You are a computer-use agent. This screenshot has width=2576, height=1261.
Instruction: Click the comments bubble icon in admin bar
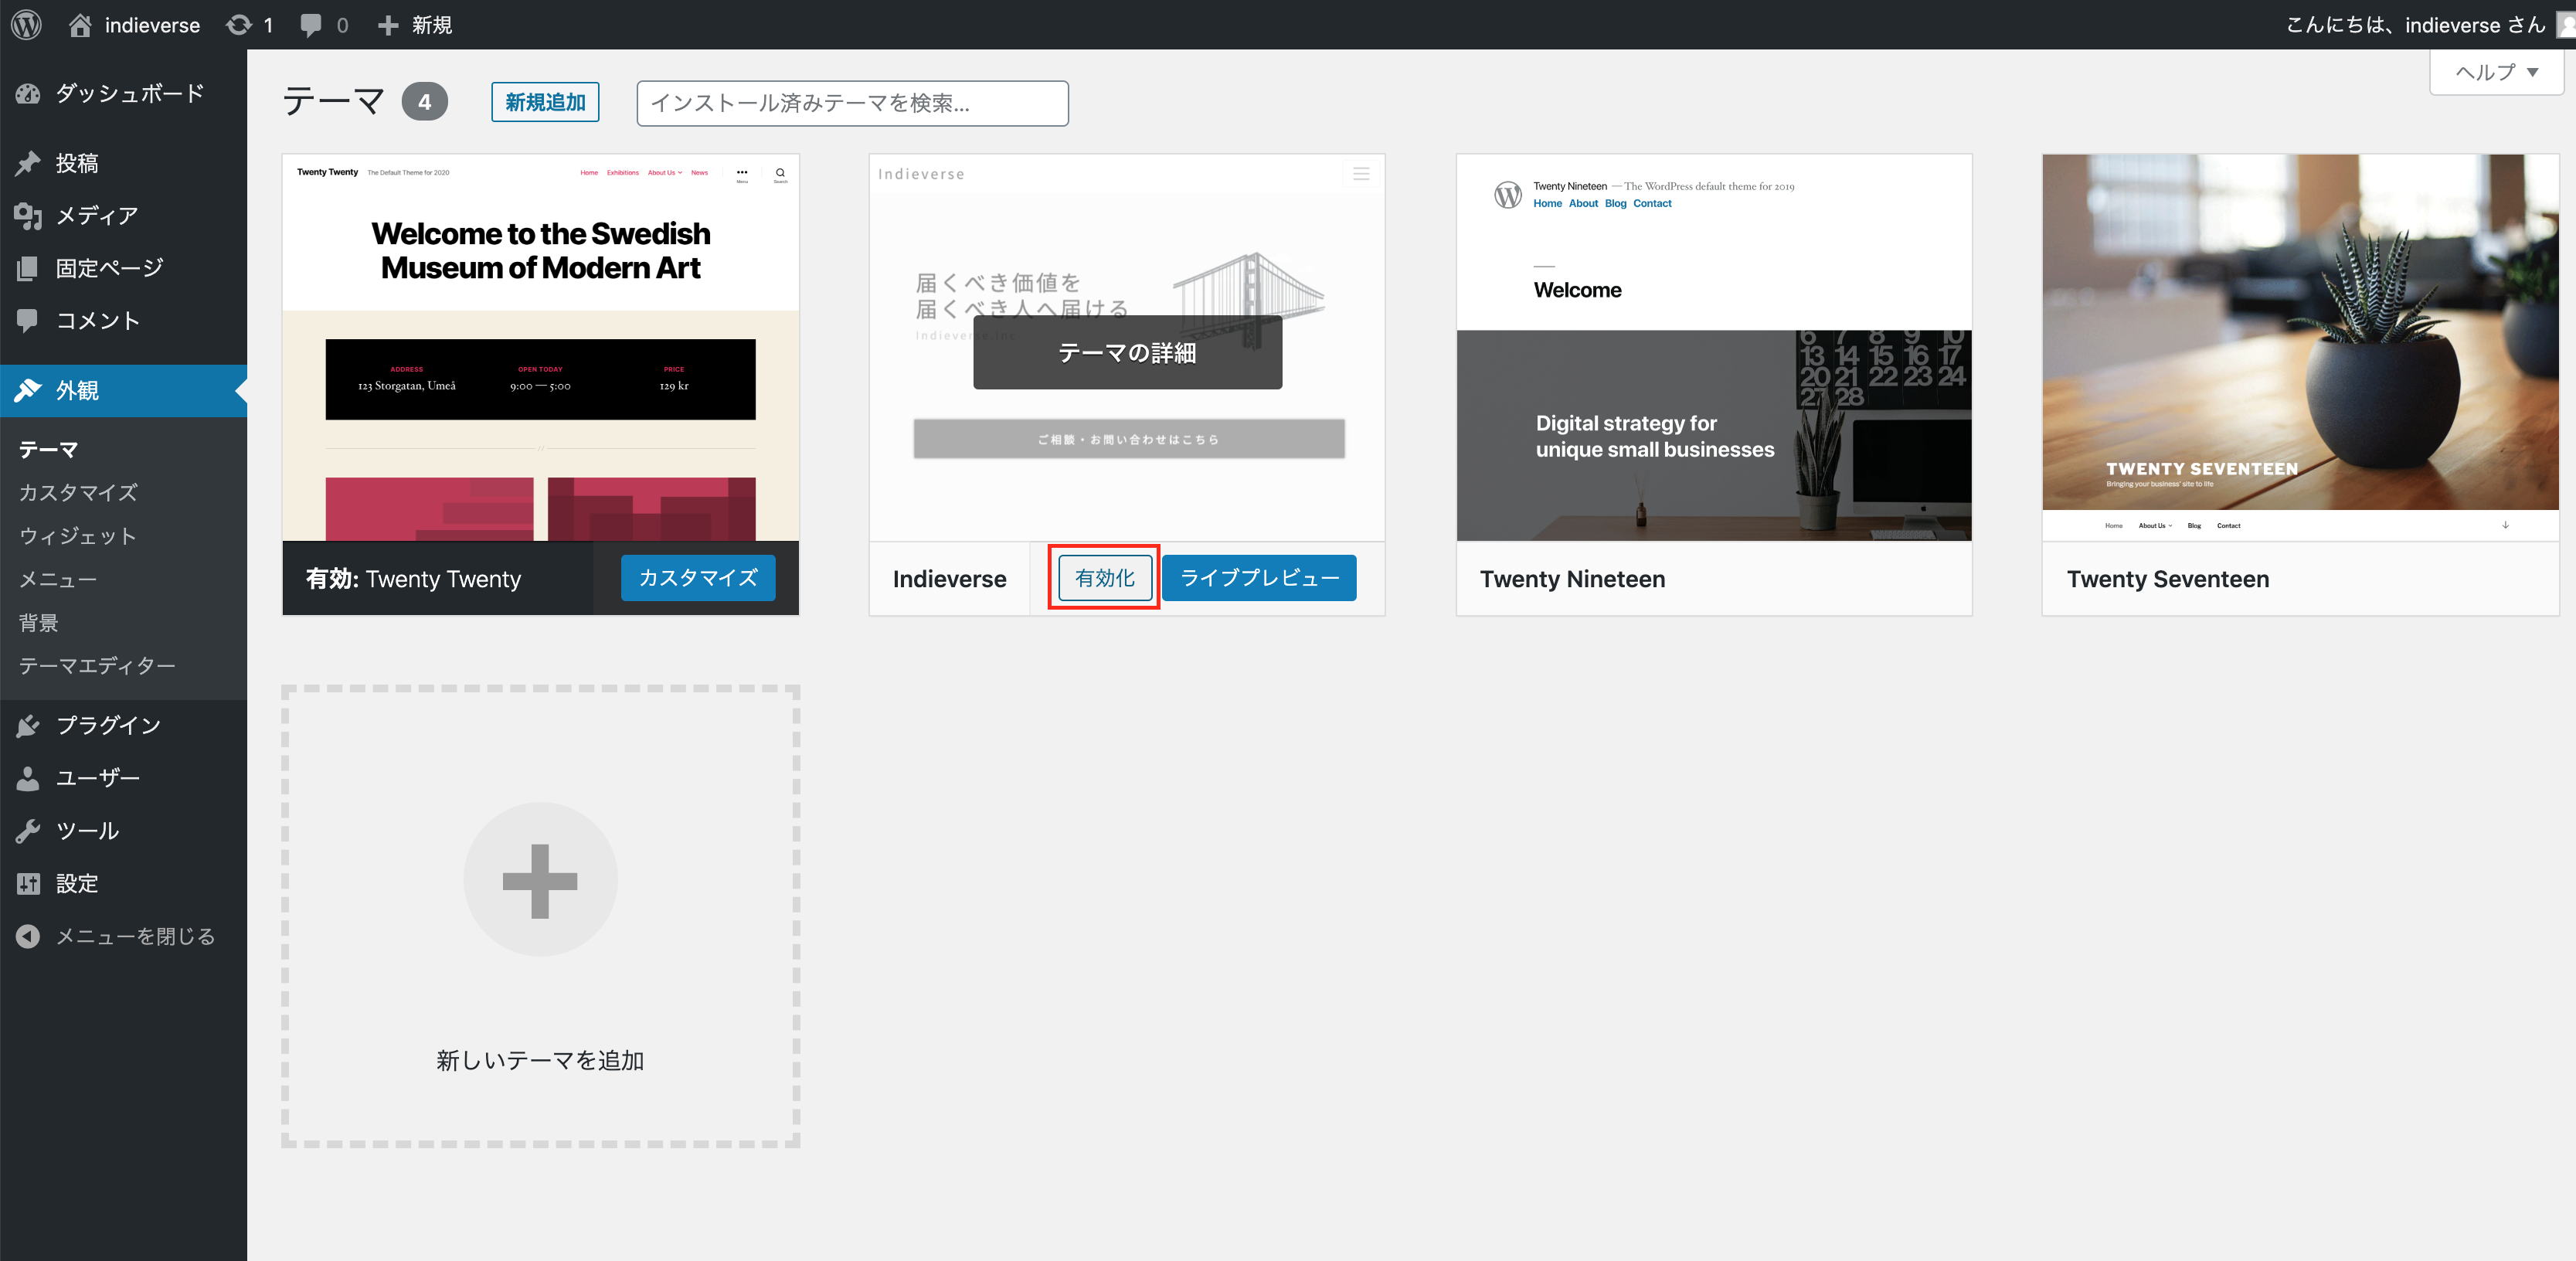(311, 25)
